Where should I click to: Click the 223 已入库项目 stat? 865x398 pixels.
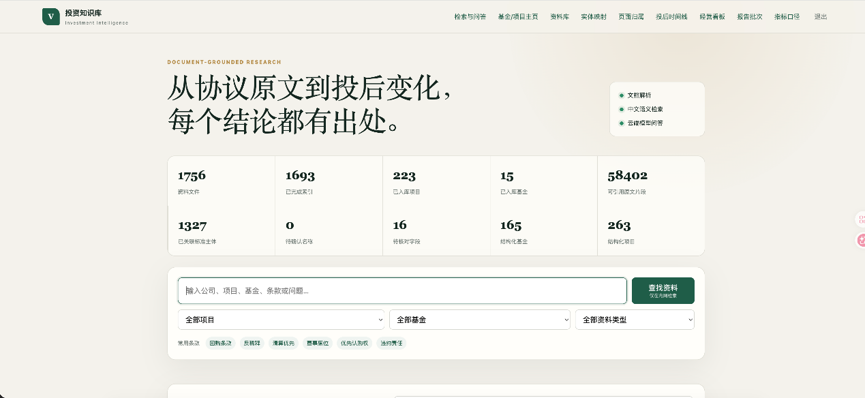(436, 182)
